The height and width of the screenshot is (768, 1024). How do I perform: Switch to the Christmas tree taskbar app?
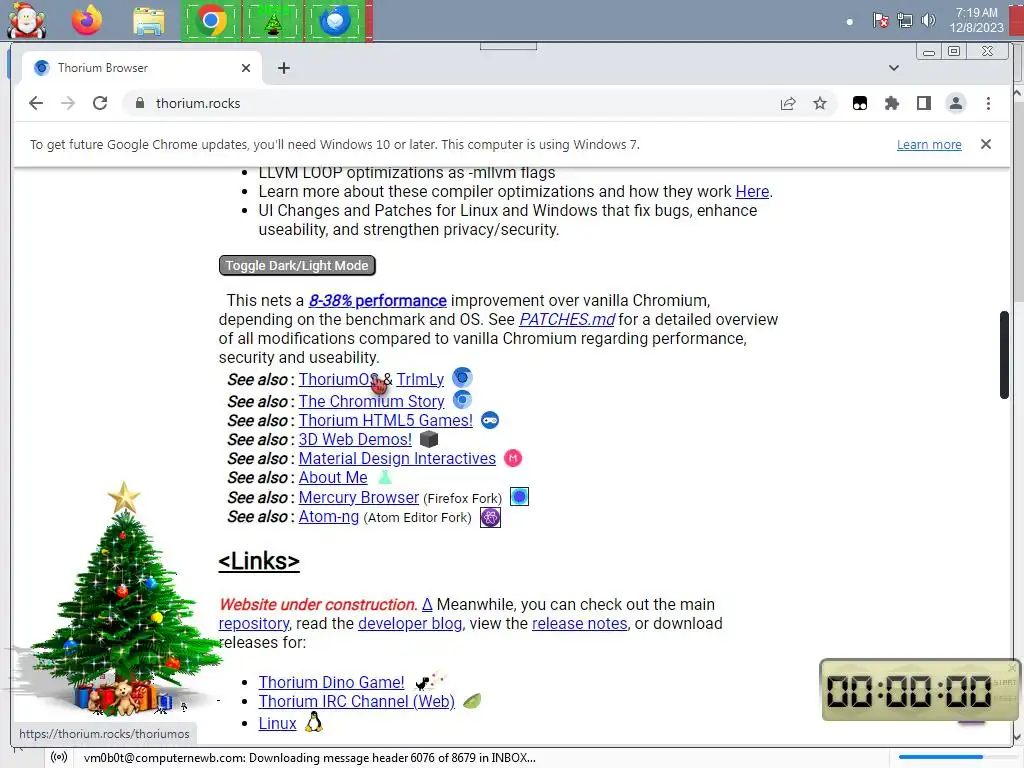point(273,22)
